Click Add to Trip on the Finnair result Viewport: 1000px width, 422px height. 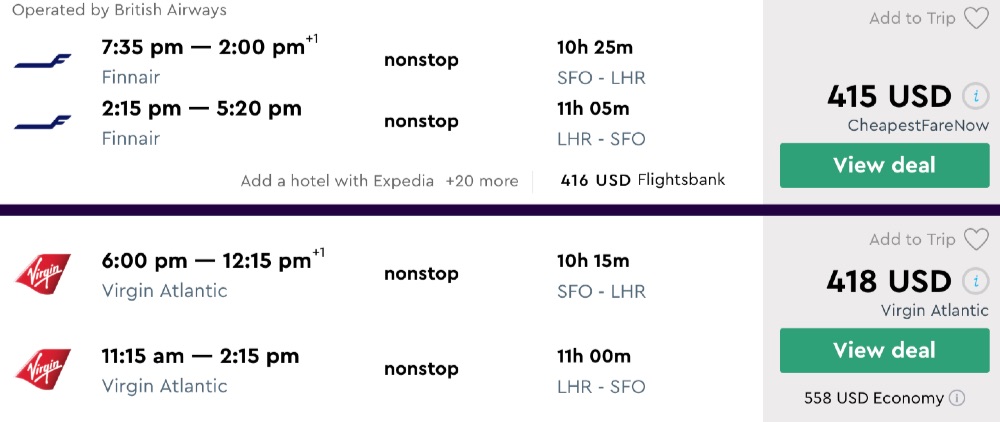pos(912,18)
